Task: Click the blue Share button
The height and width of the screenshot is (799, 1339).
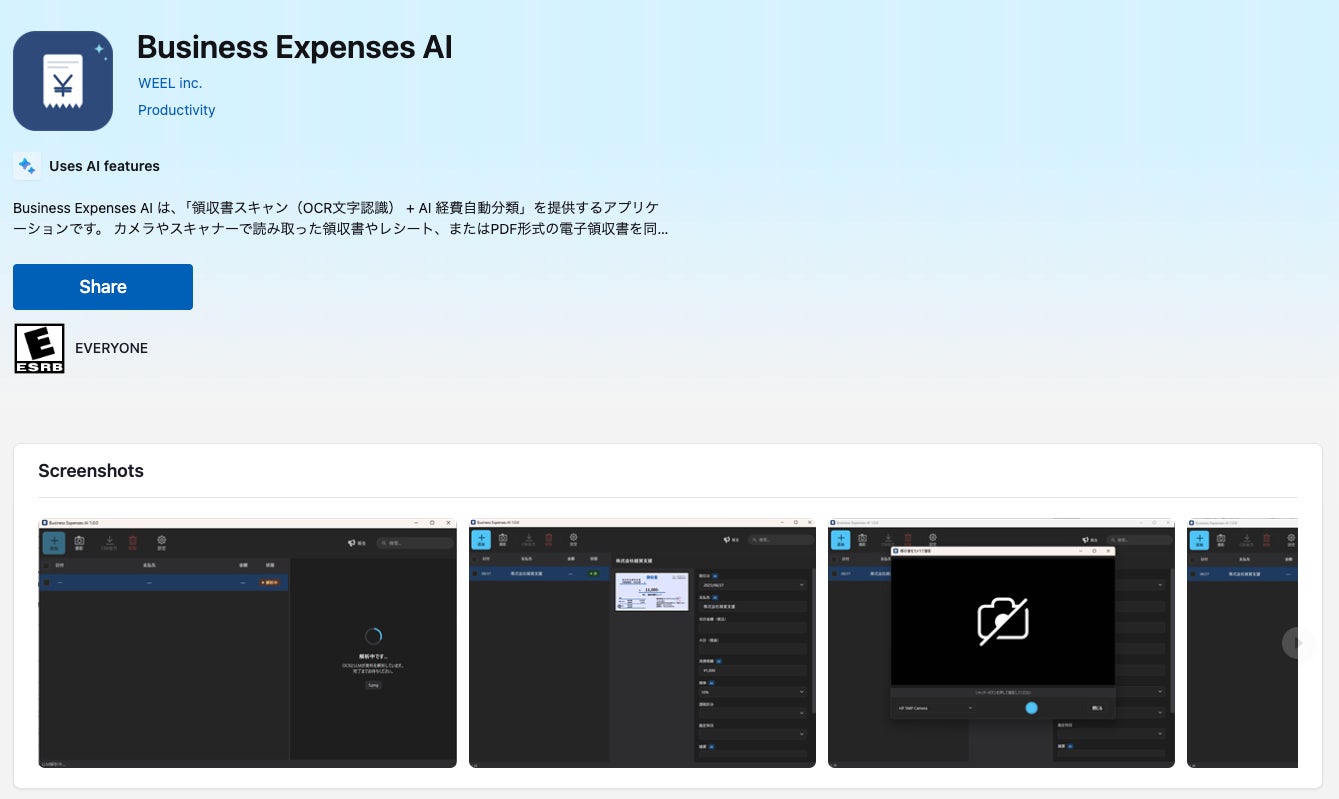Action: (103, 287)
